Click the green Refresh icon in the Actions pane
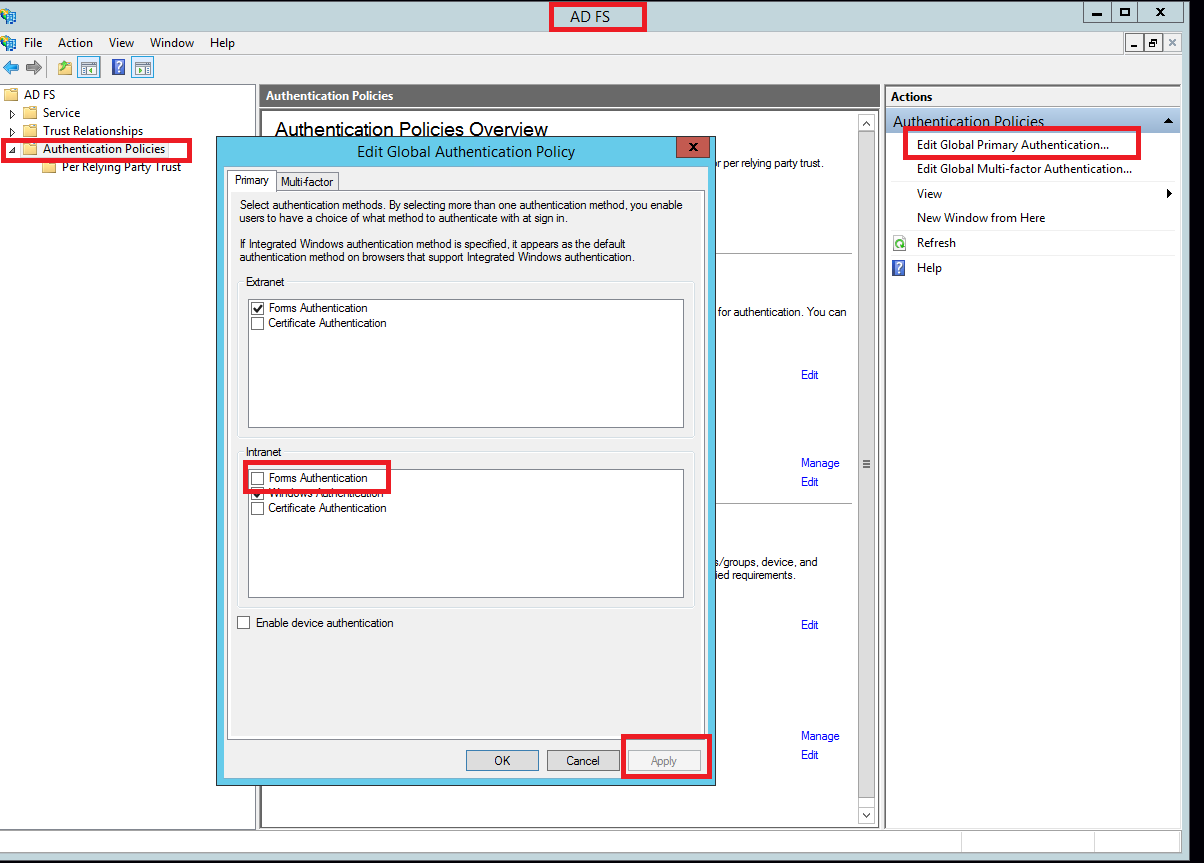This screenshot has width=1204, height=863. click(899, 243)
